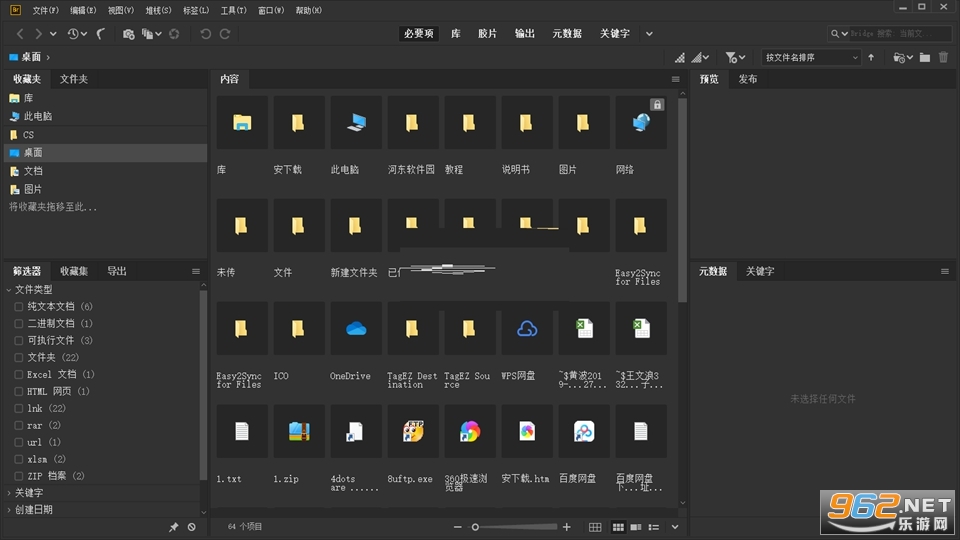The image size is (960, 540).
Task: Open the 工具(T) menu
Action: [233, 10]
